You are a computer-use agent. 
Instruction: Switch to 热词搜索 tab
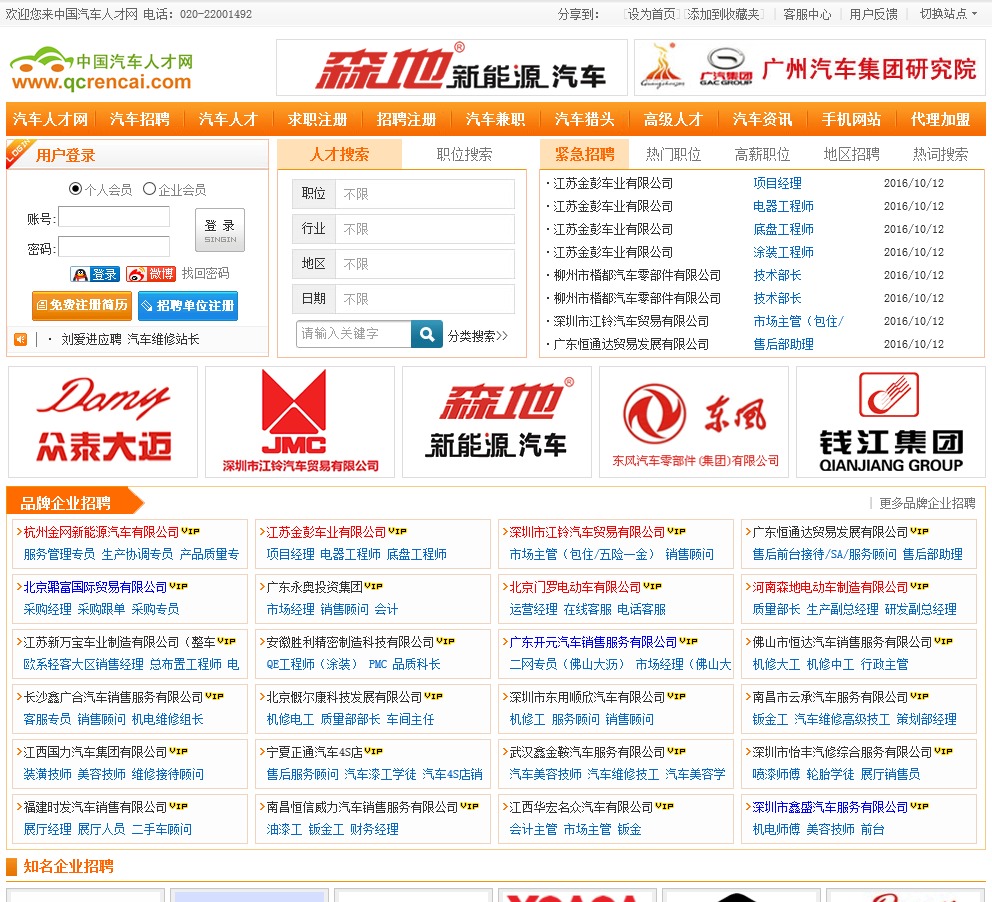click(940, 154)
